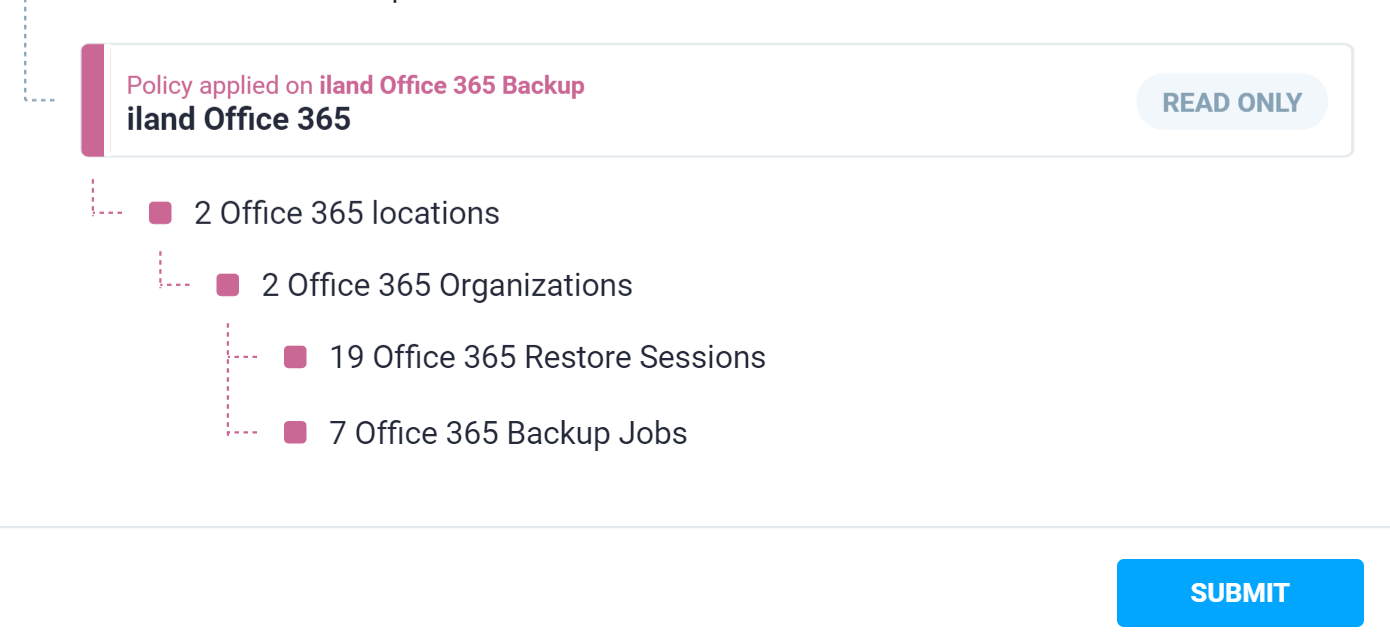1390x639 pixels.
Task: Select the iland Office 365 policy title
Action: [x=238, y=120]
